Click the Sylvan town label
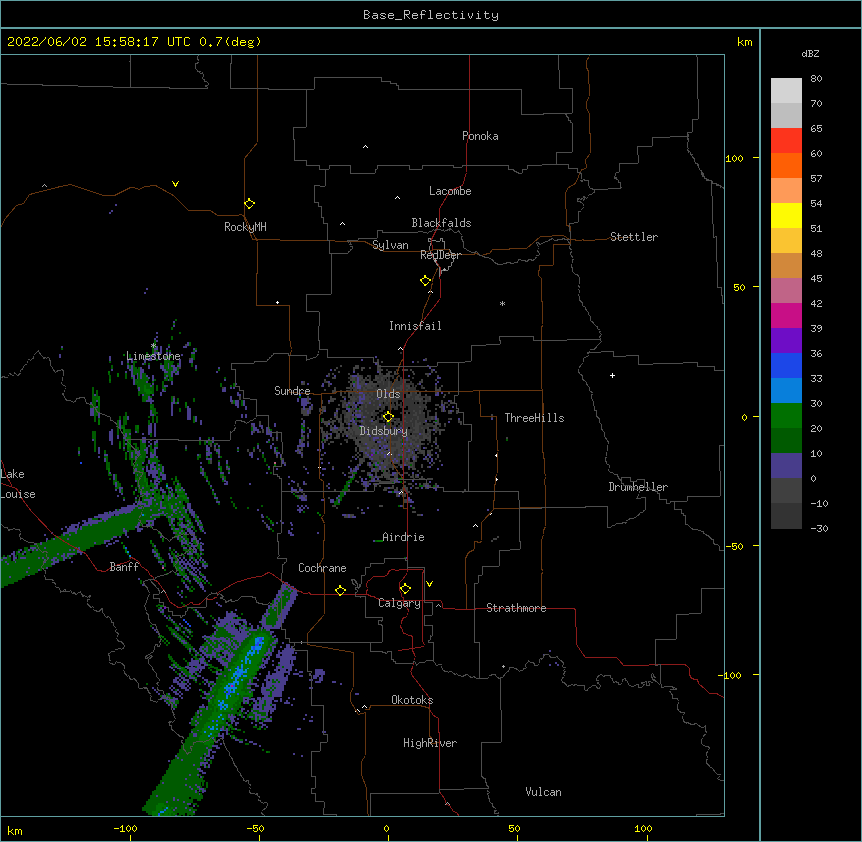This screenshot has width=862, height=842. 390,245
